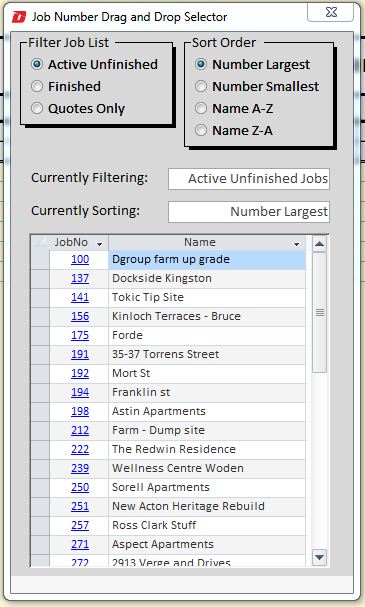Screen dimensions: 365x607
Task: Select the Finished filter radio button
Action: click(x=37, y=86)
